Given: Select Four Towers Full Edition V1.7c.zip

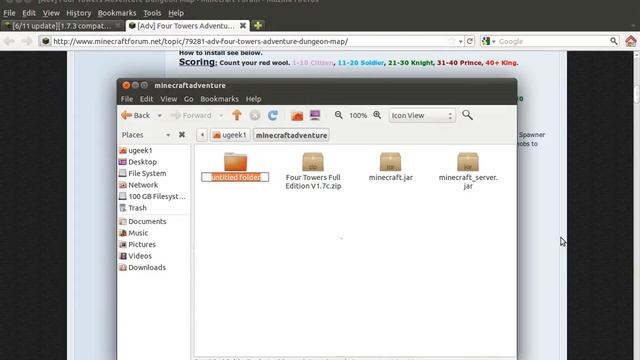Looking at the screenshot, I should pos(313,171).
